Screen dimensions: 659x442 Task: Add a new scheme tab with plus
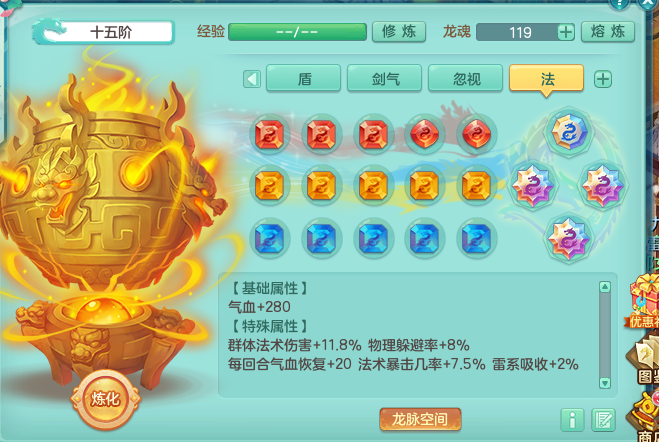pyautogui.click(x=603, y=79)
